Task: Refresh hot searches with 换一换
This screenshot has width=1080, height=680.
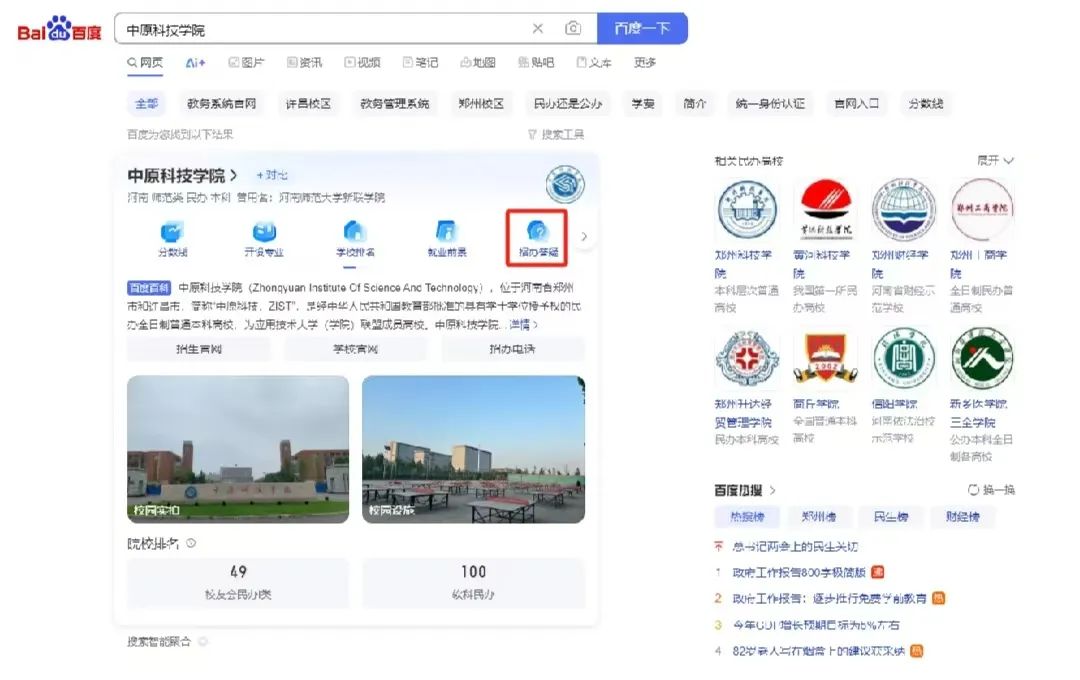Action: click(992, 490)
